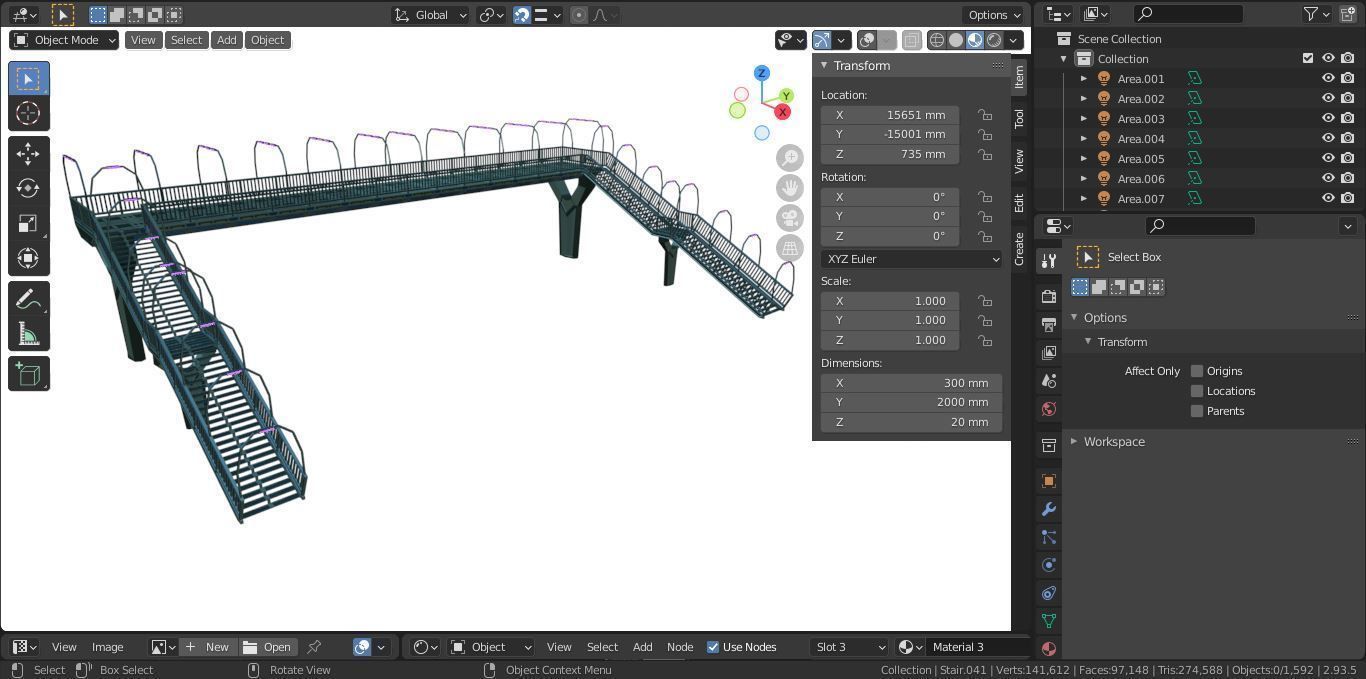Click the Dimensions Y 2000 mm field
The width and height of the screenshot is (1366, 679).
pos(911,402)
